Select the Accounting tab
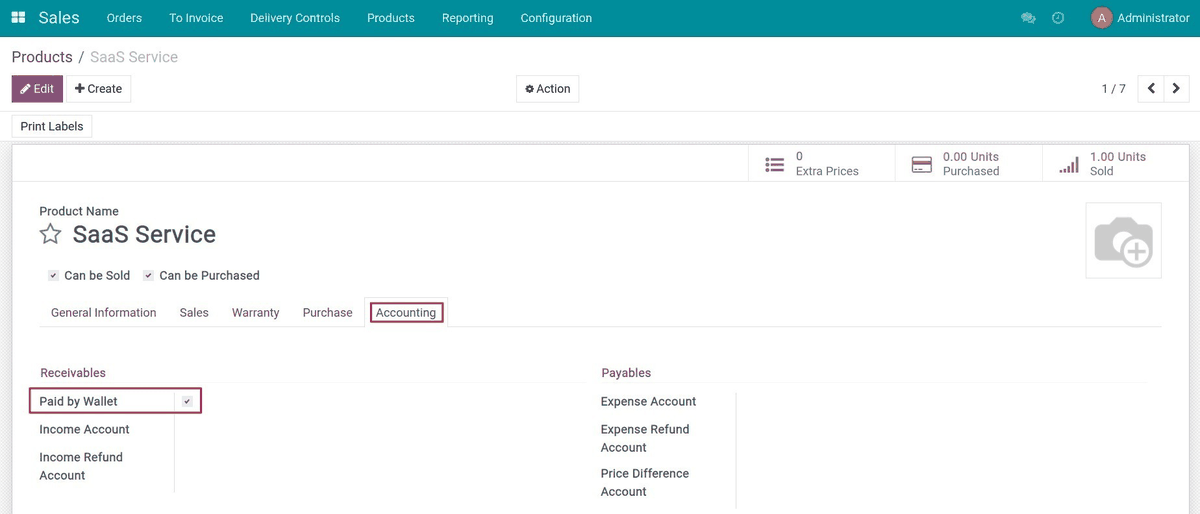Image resolution: width=1200 pixels, height=514 pixels. [x=406, y=313]
